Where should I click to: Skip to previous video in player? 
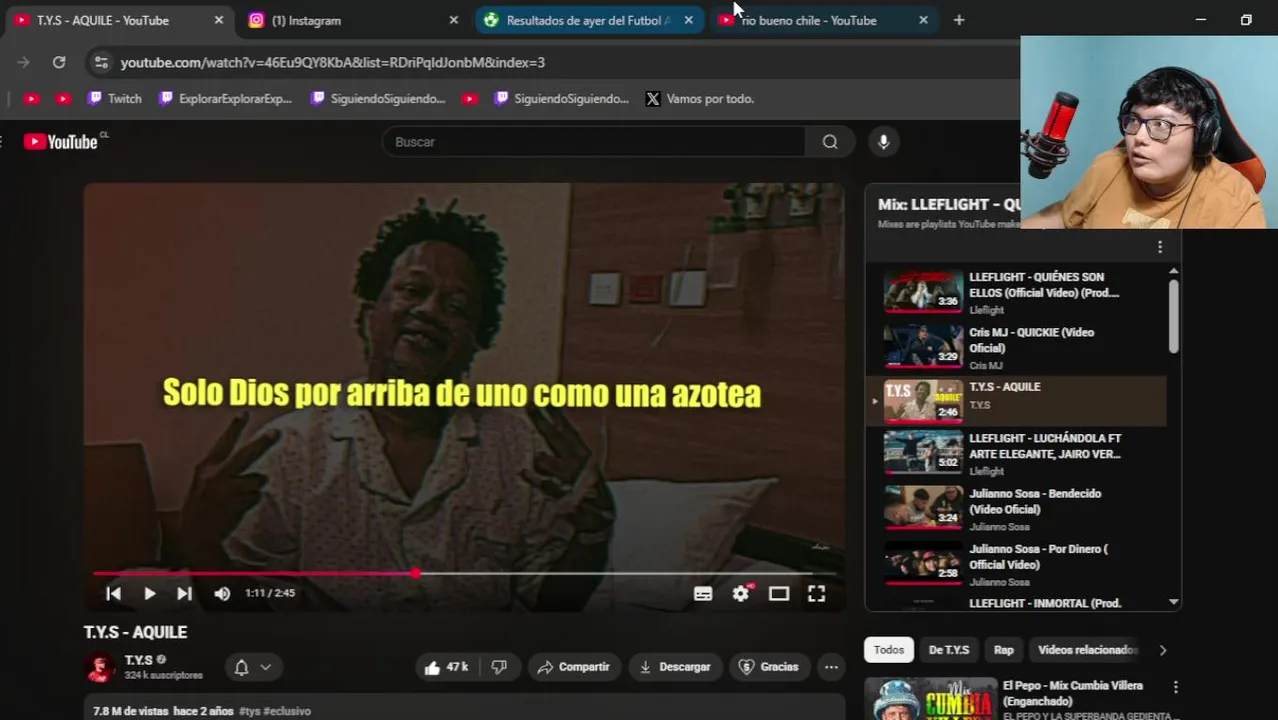click(x=113, y=593)
